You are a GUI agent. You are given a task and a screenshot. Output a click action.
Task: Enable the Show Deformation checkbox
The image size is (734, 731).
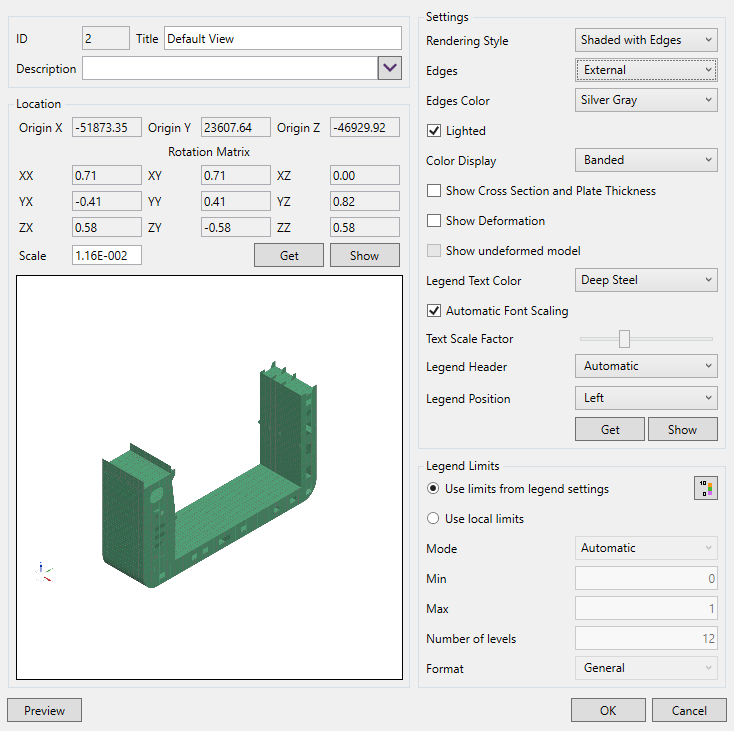tap(434, 220)
